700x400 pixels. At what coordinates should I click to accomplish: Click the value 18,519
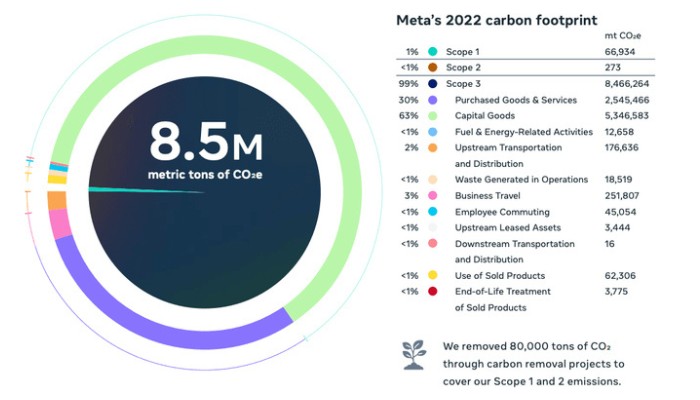tap(618, 179)
